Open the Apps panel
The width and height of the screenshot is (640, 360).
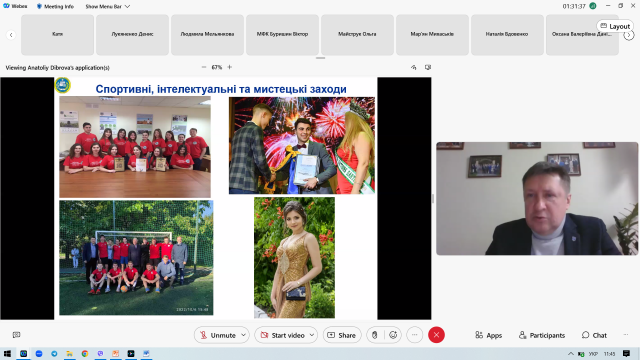pyautogui.click(x=489, y=335)
